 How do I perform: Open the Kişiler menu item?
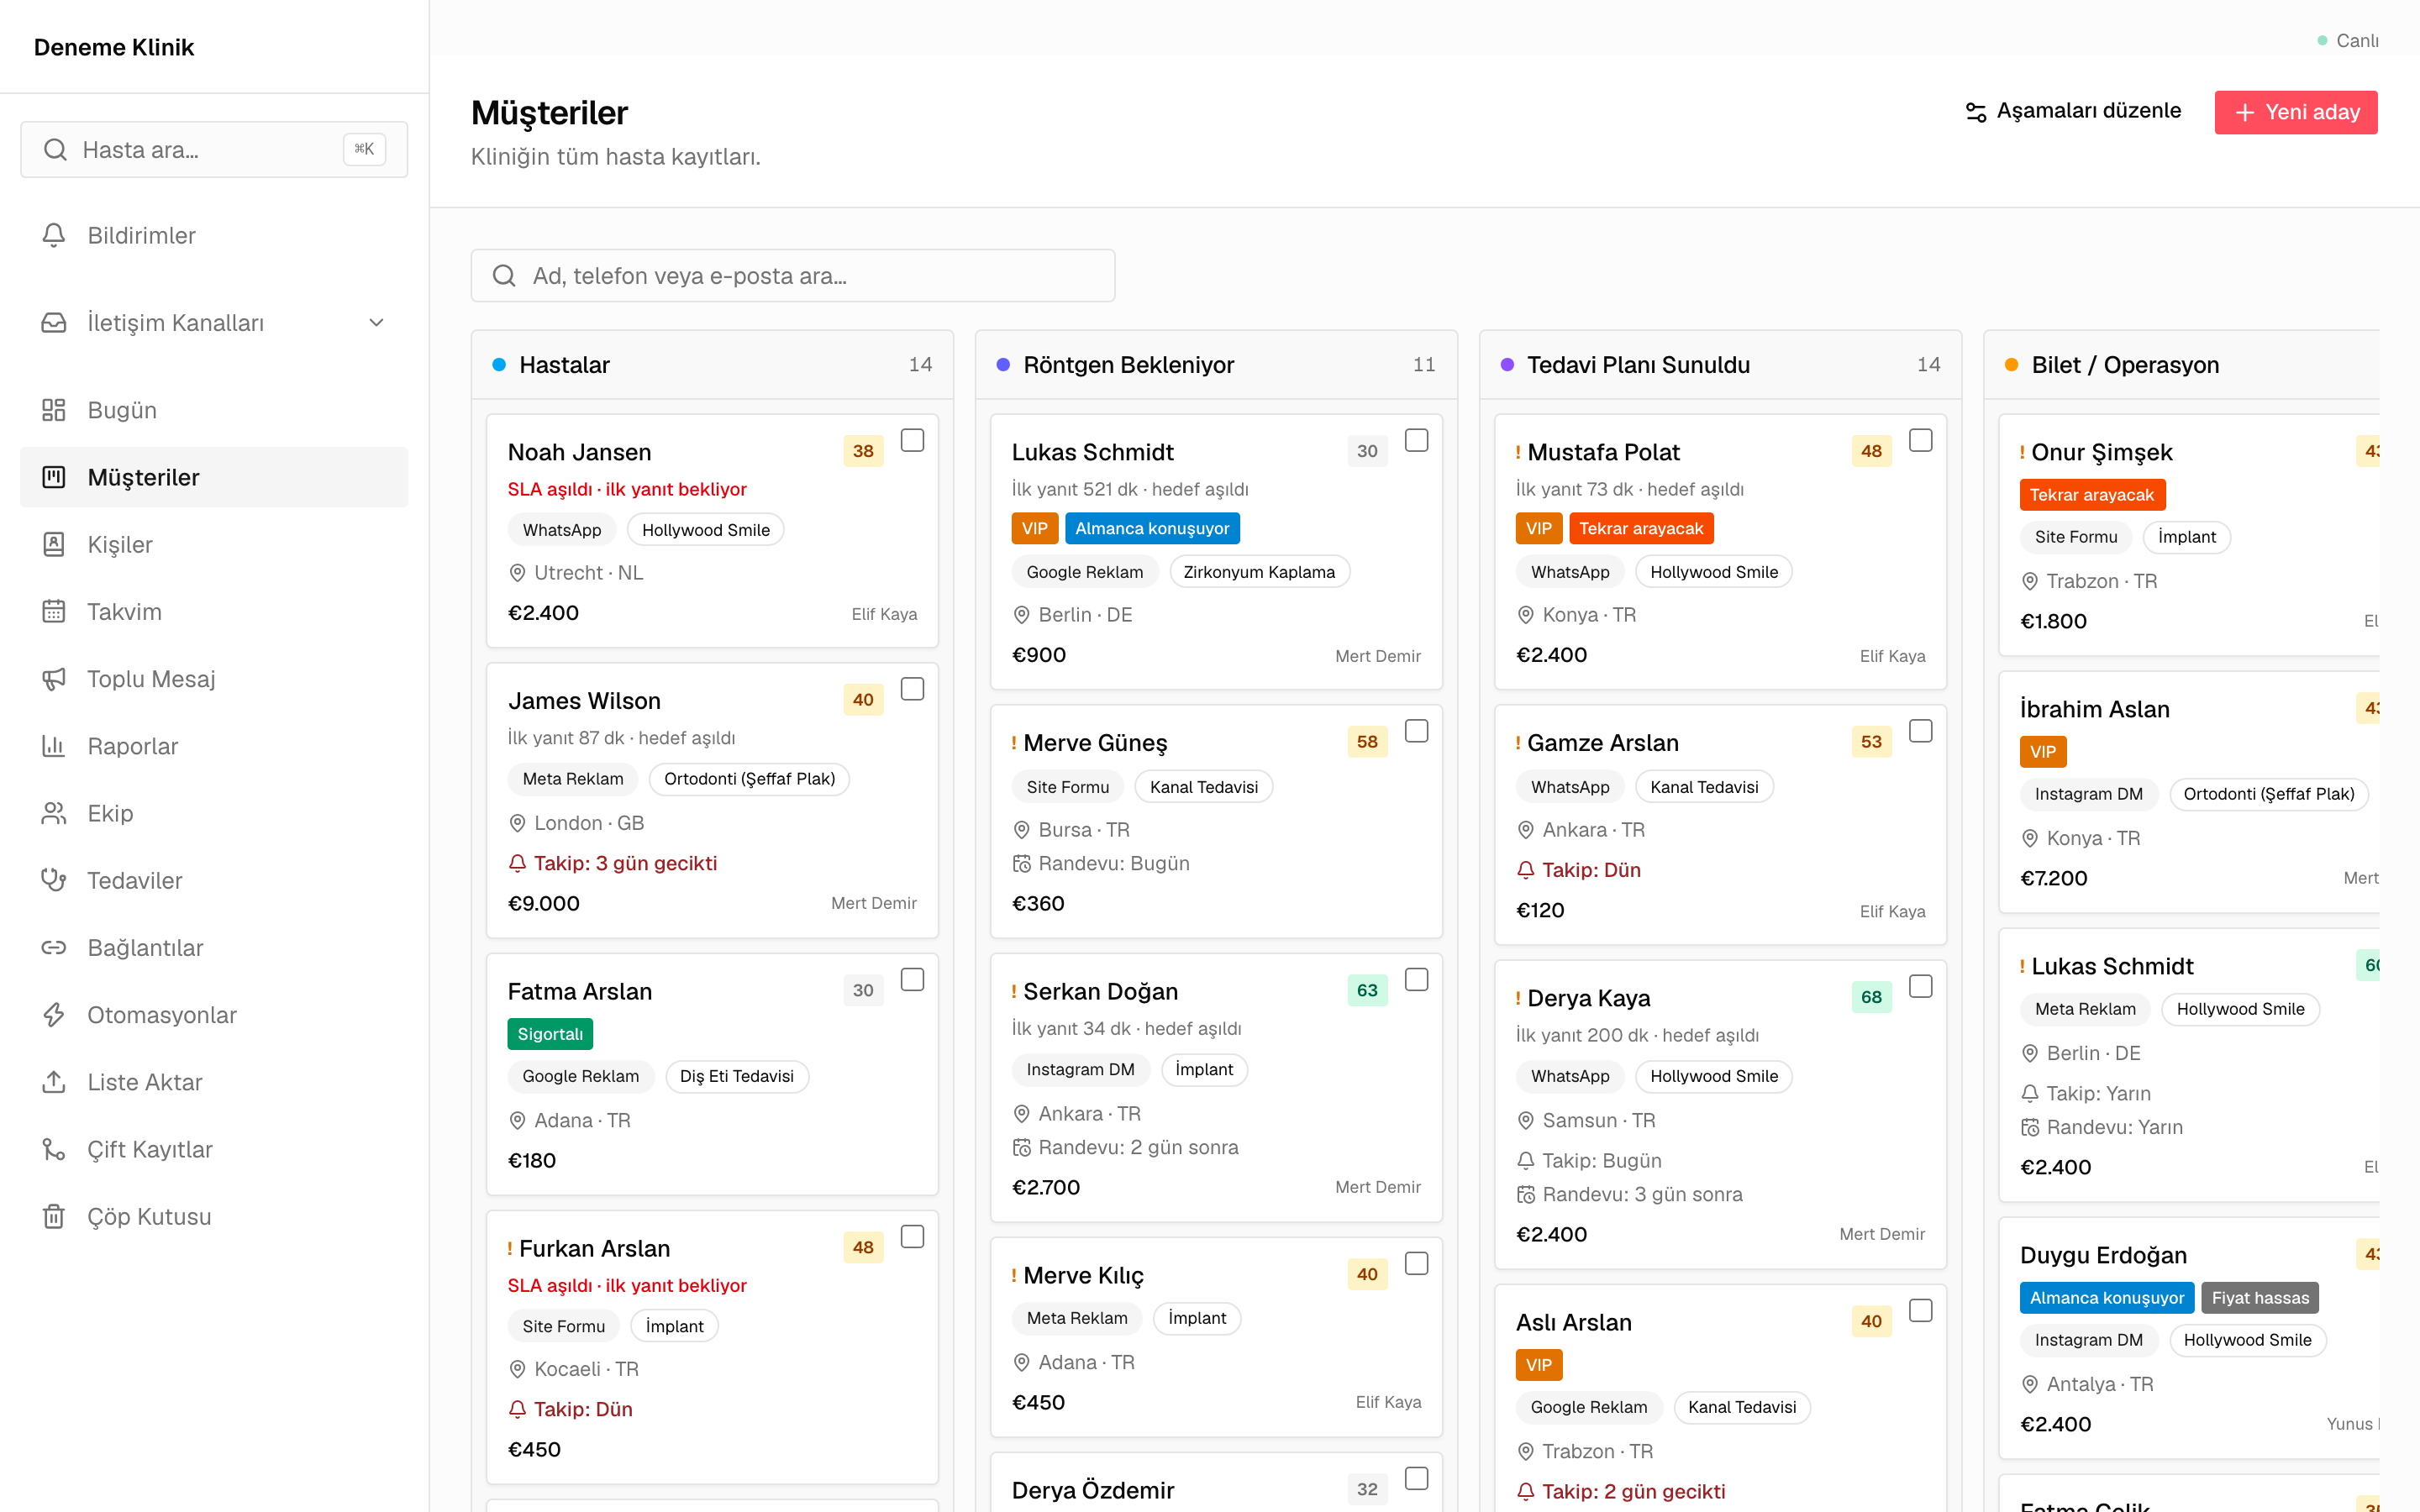pyautogui.click(x=214, y=544)
